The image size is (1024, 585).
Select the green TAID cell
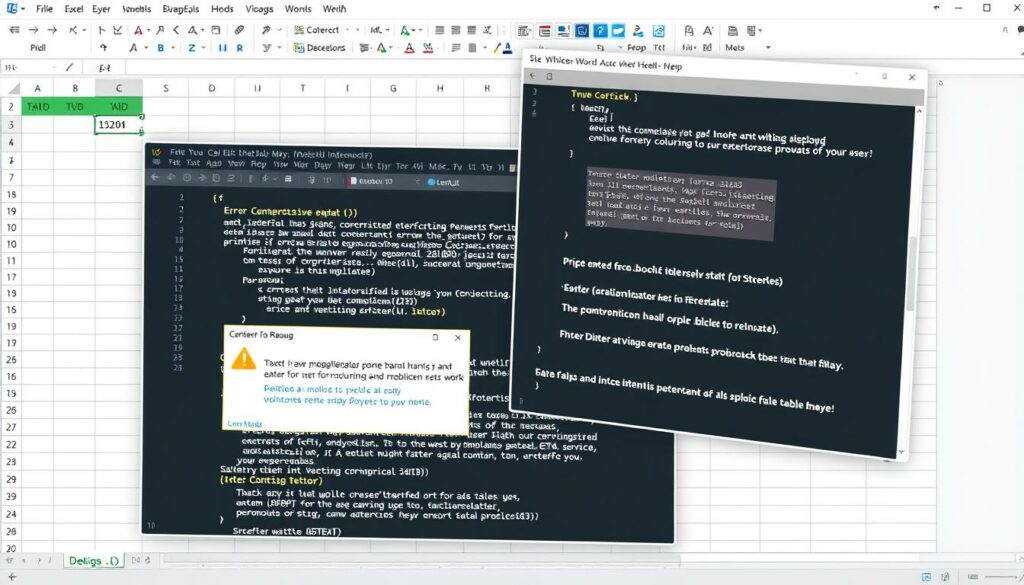38,106
